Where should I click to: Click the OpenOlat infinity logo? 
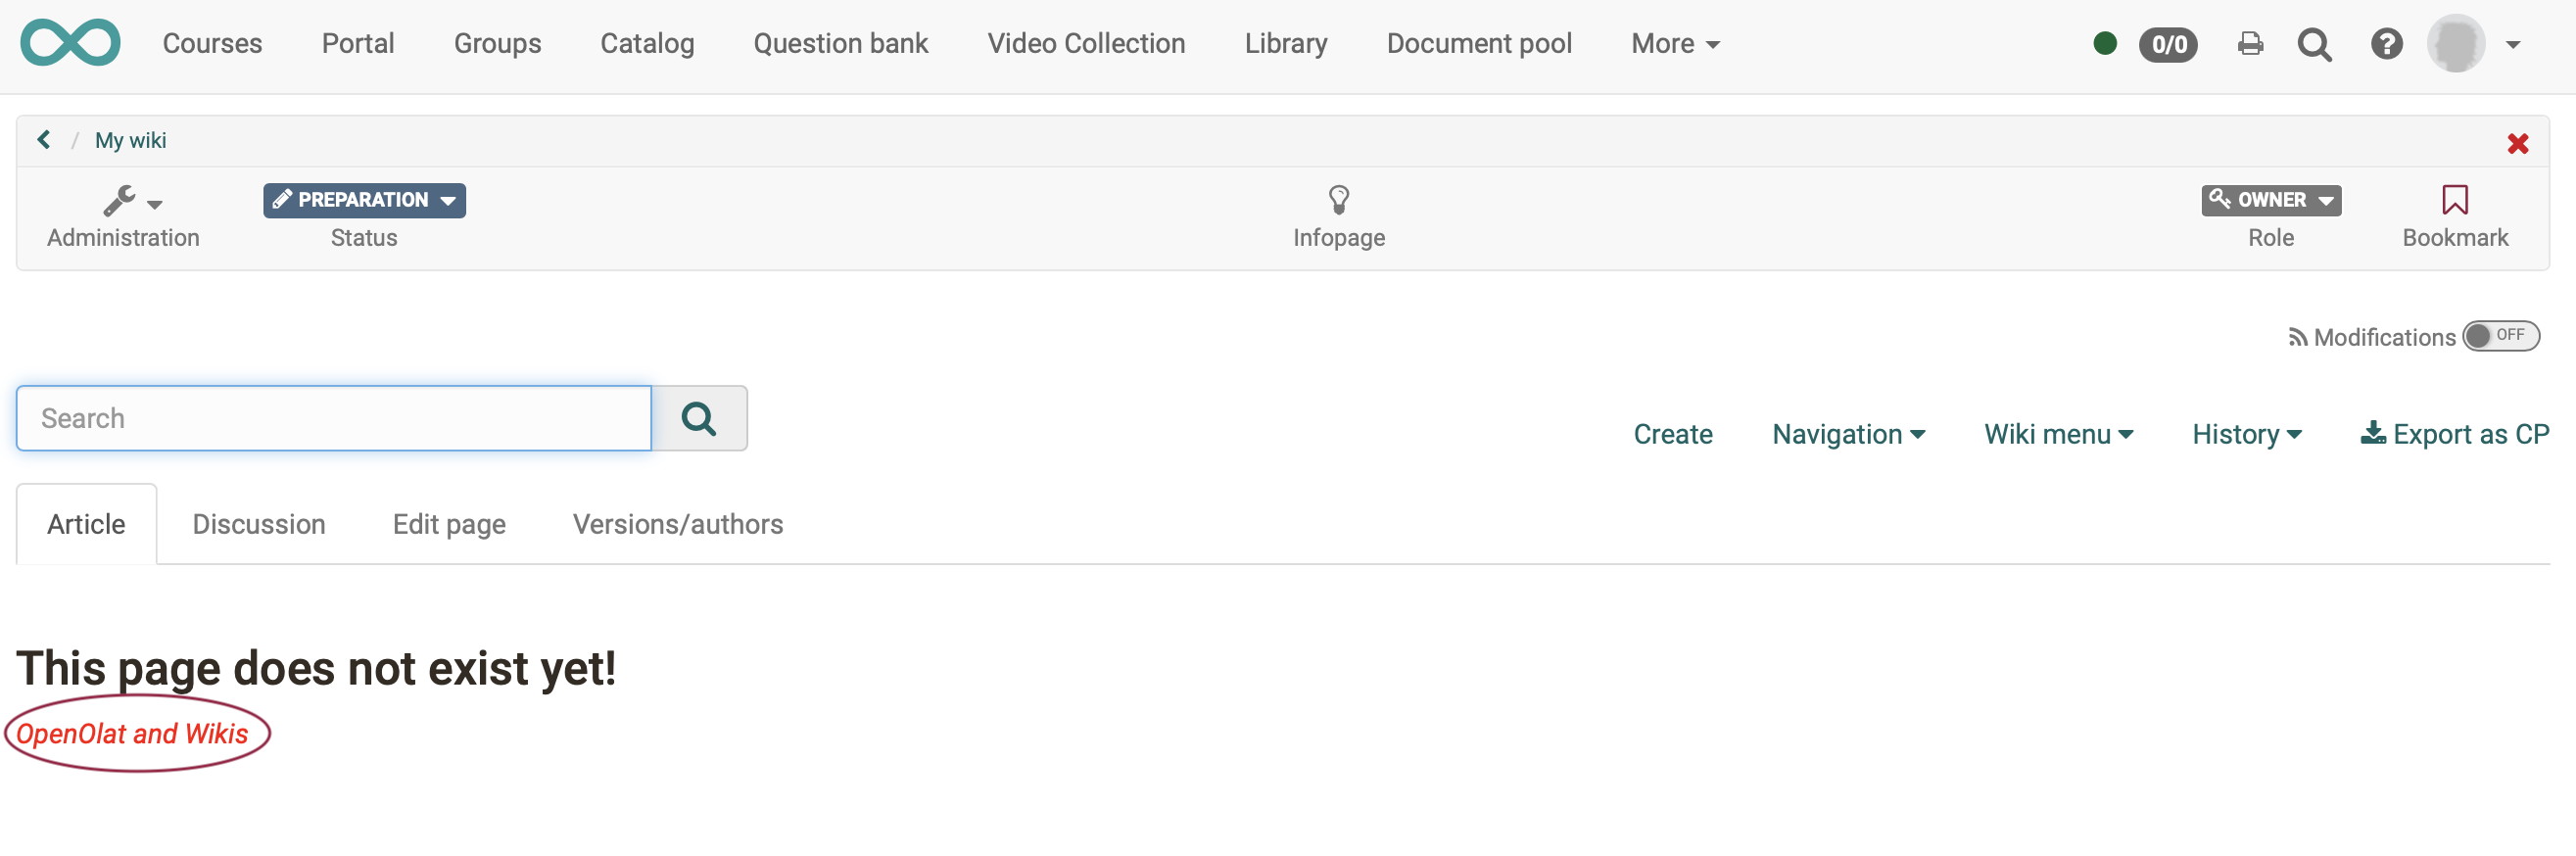pyautogui.click(x=70, y=44)
